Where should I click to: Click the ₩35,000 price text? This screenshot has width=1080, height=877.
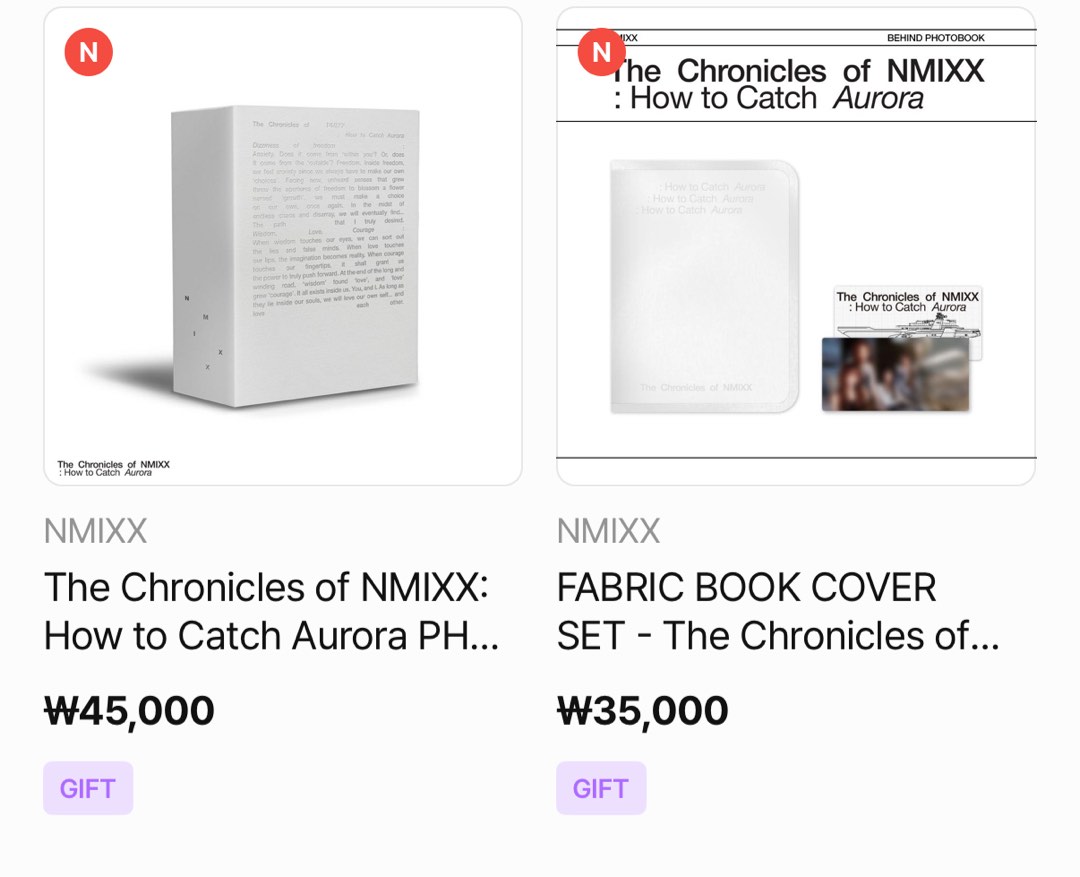(x=643, y=710)
